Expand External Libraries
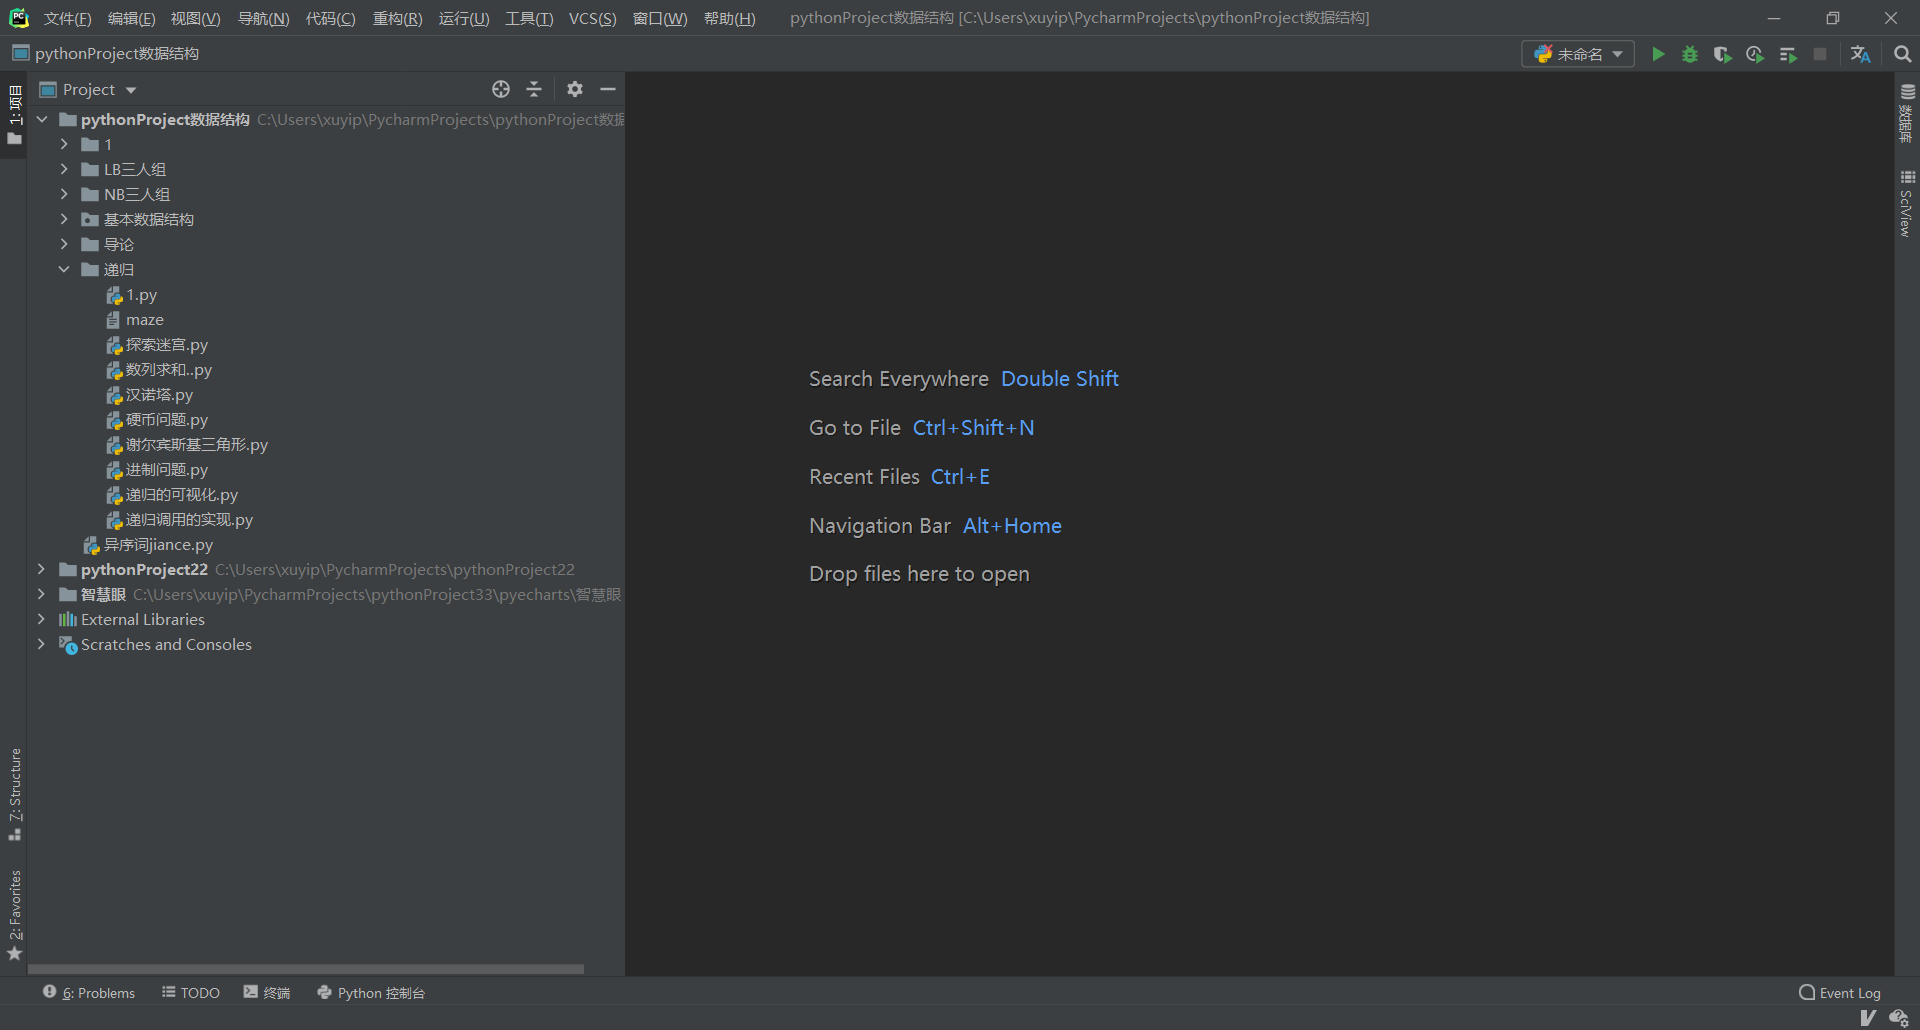Viewport: 1920px width, 1030px height. (41, 619)
